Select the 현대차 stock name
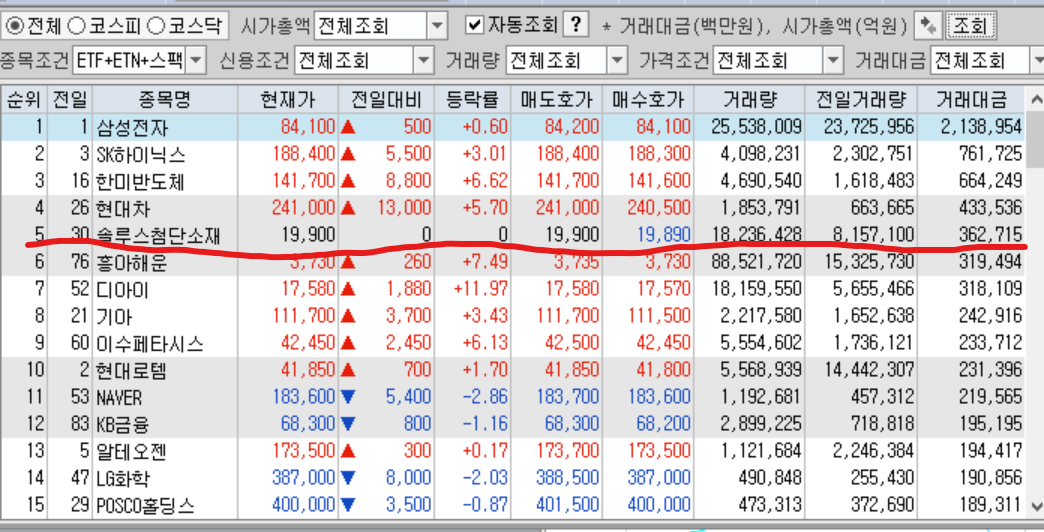The image size is (1044, 532). click(123, 208)
